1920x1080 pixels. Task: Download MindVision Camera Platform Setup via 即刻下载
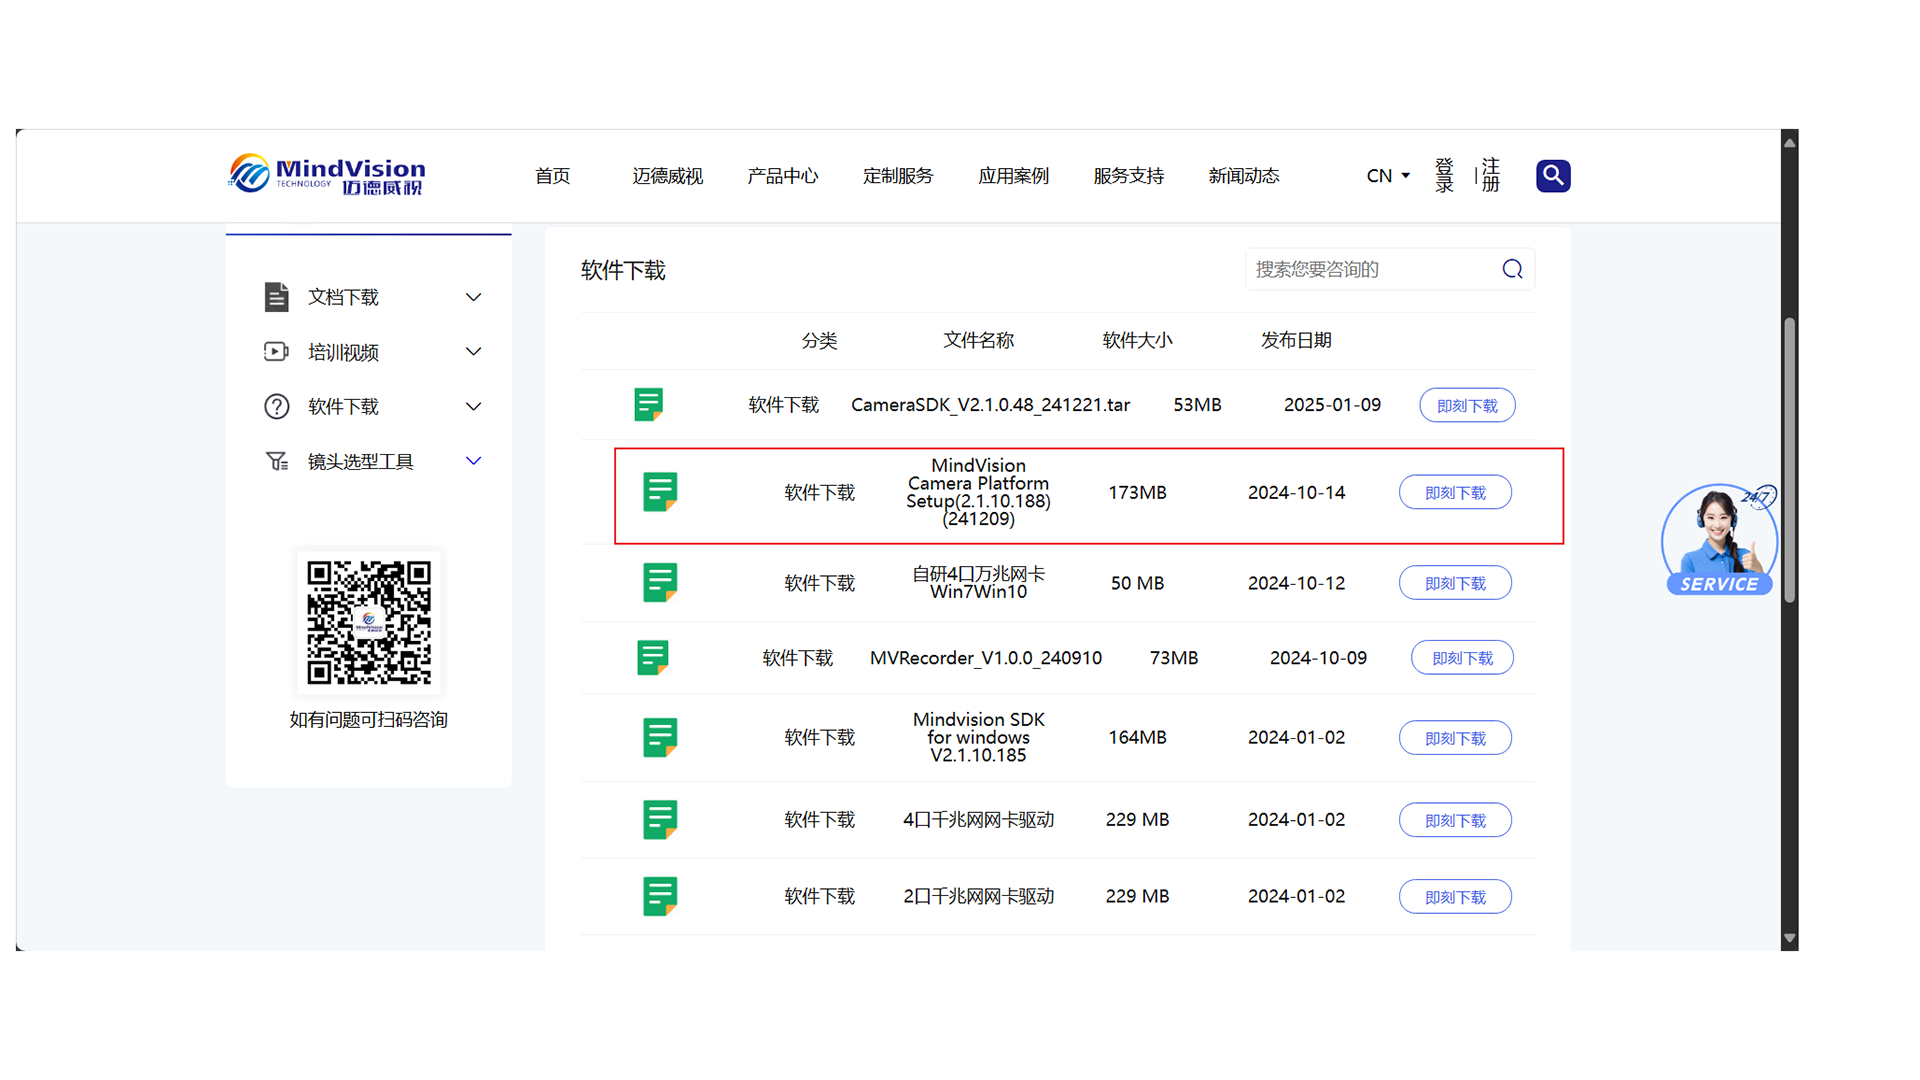pos(1455,493)
